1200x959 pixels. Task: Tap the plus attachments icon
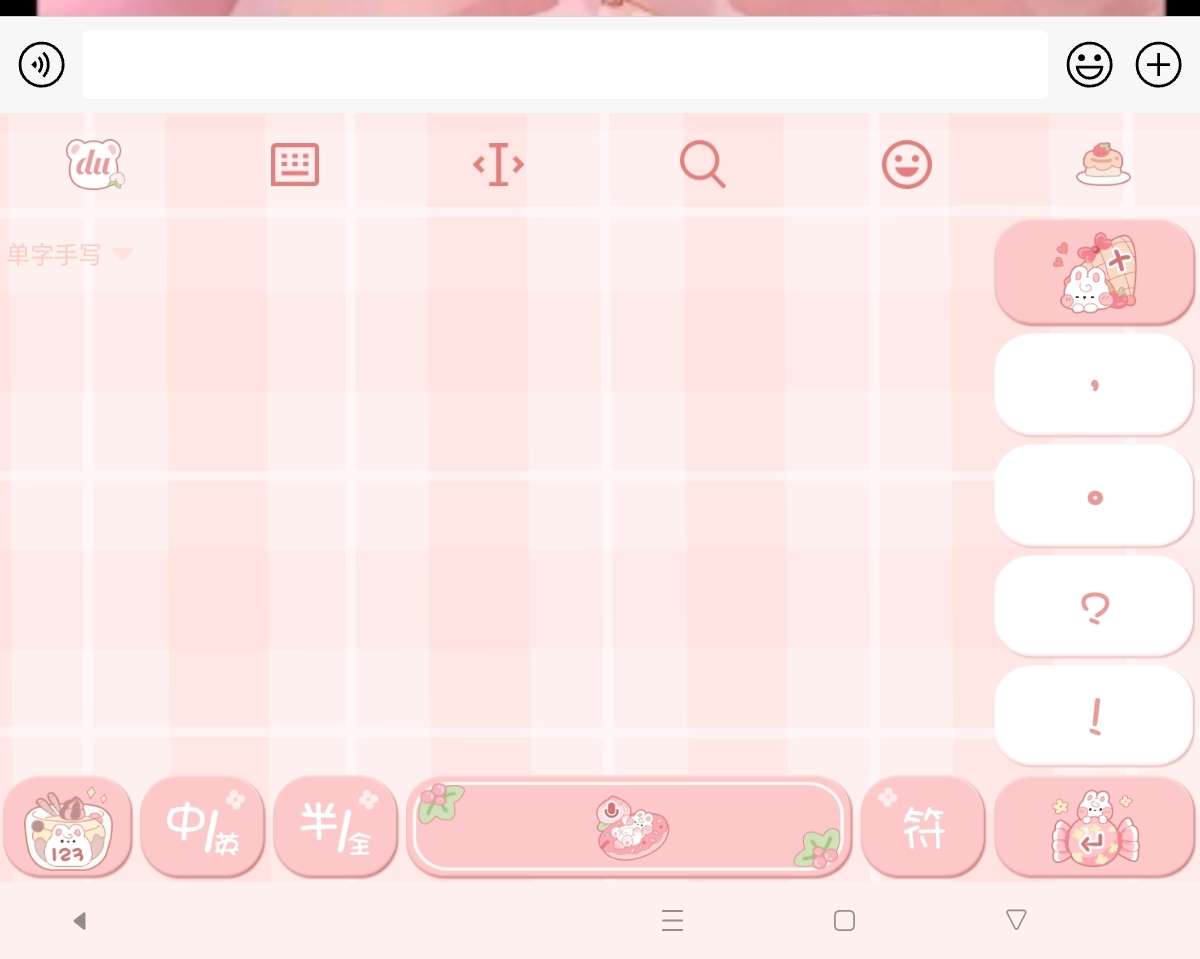coord(1158,65)
